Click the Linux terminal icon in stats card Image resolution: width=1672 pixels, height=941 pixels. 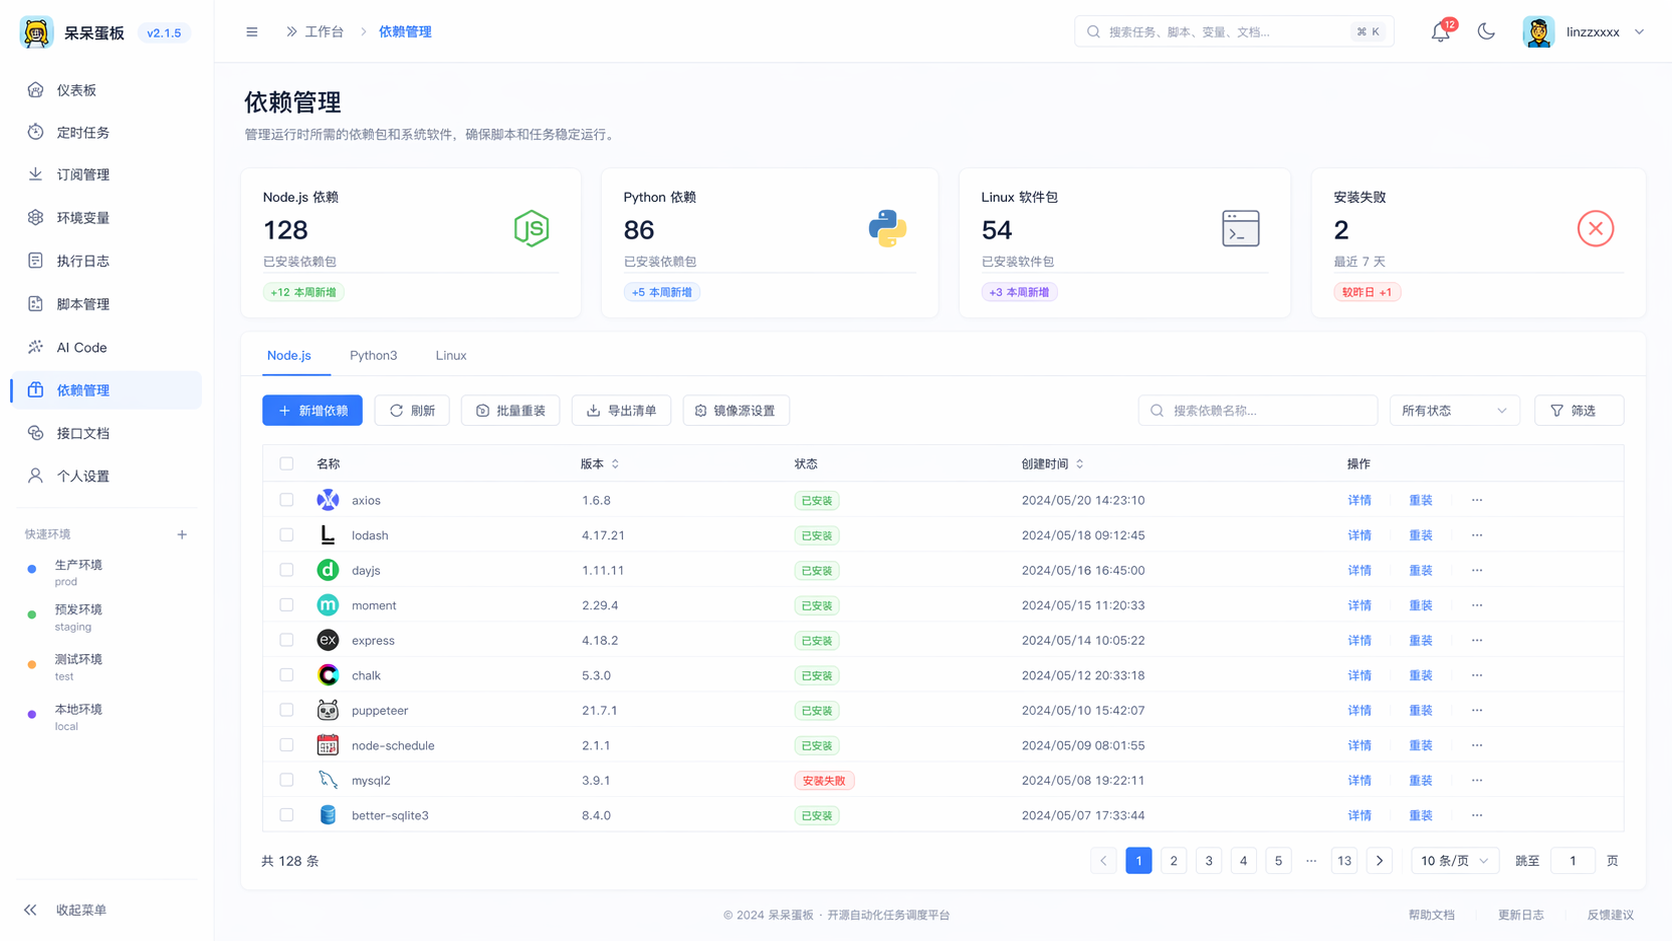click(x=1240, y=229)
